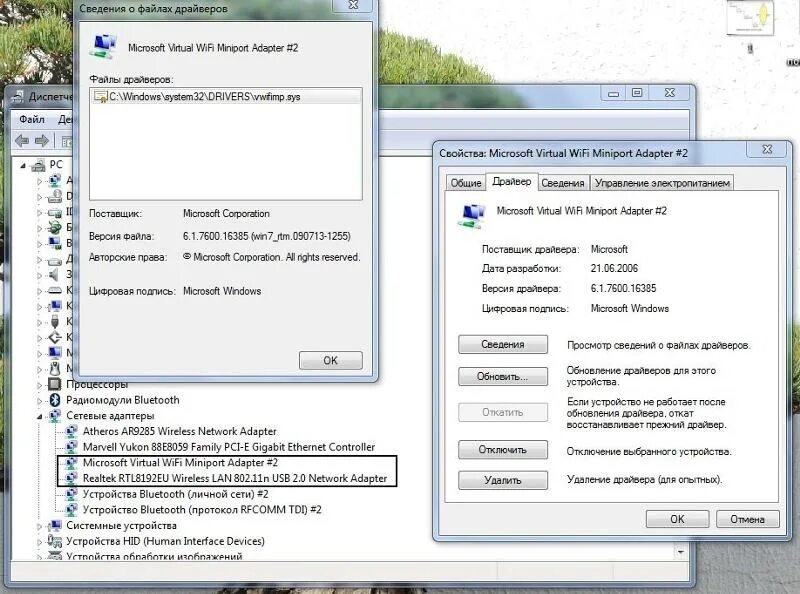800x594 pixels.
Task: Expand the mouse icon category node
Action: click(39, 369)
